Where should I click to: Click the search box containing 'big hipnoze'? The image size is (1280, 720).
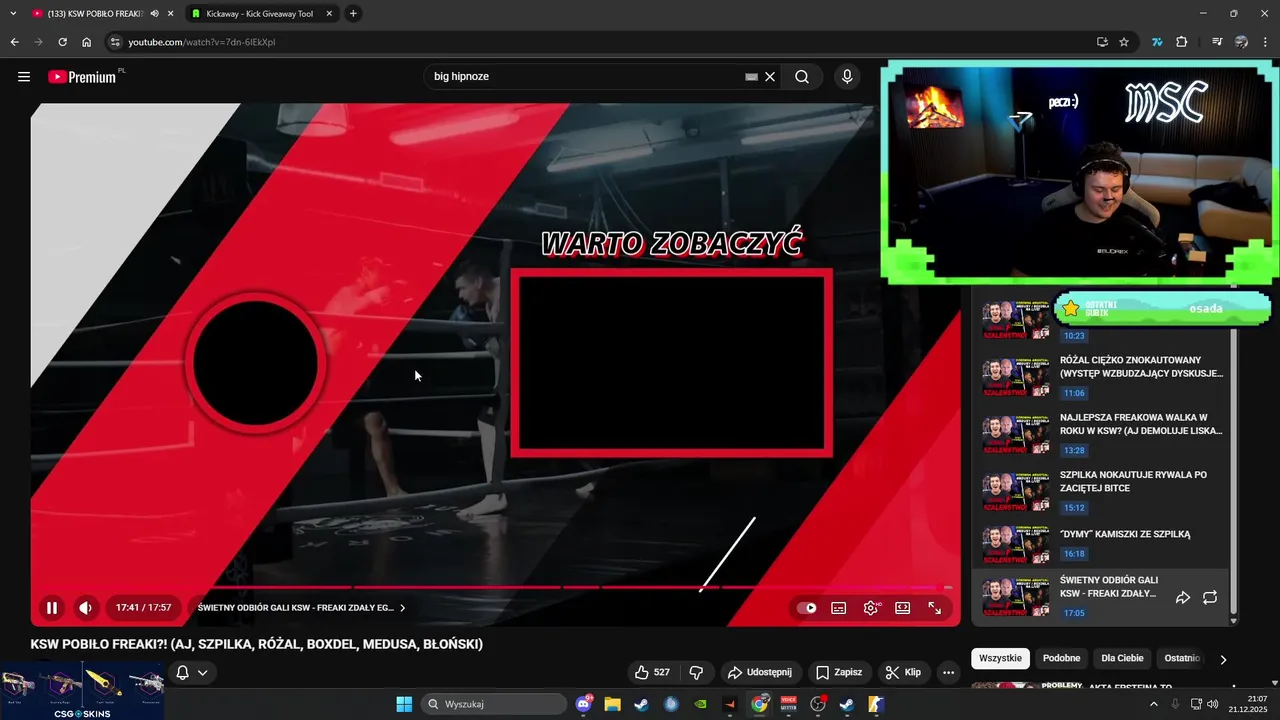(x=585, y=76)
